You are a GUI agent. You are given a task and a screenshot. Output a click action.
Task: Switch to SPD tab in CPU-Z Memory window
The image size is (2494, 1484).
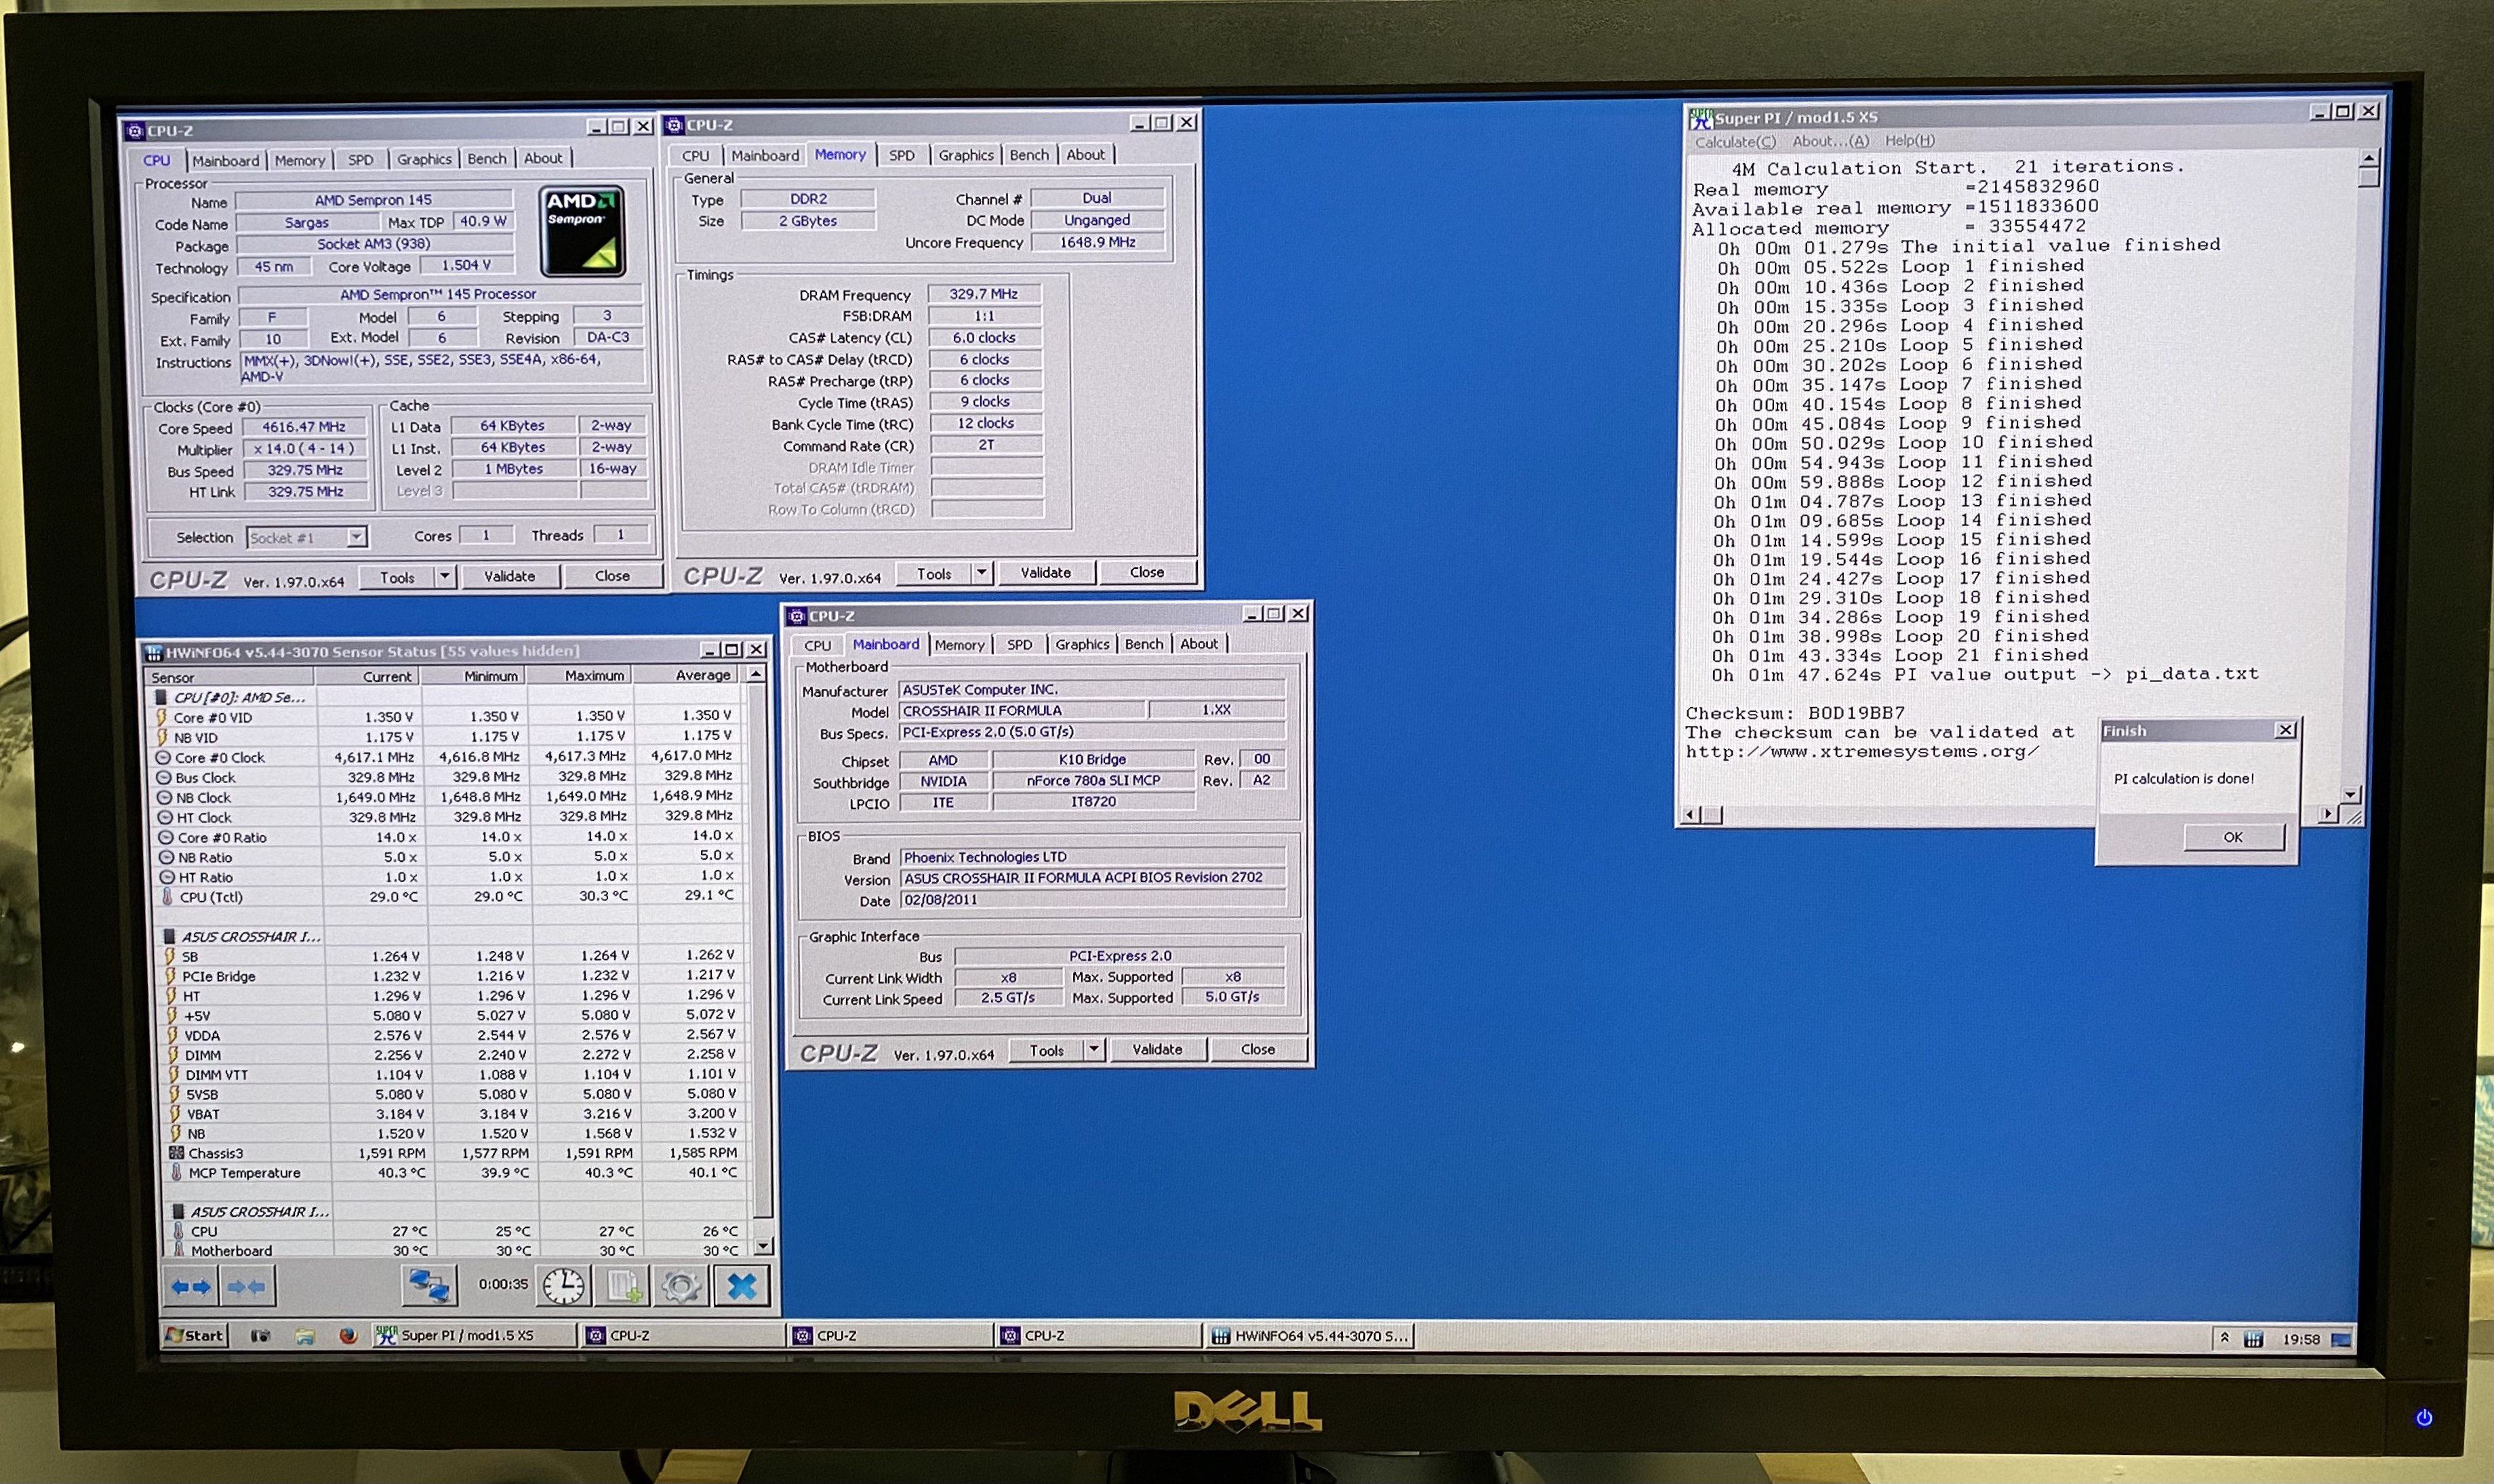click(x=902, y=155)
